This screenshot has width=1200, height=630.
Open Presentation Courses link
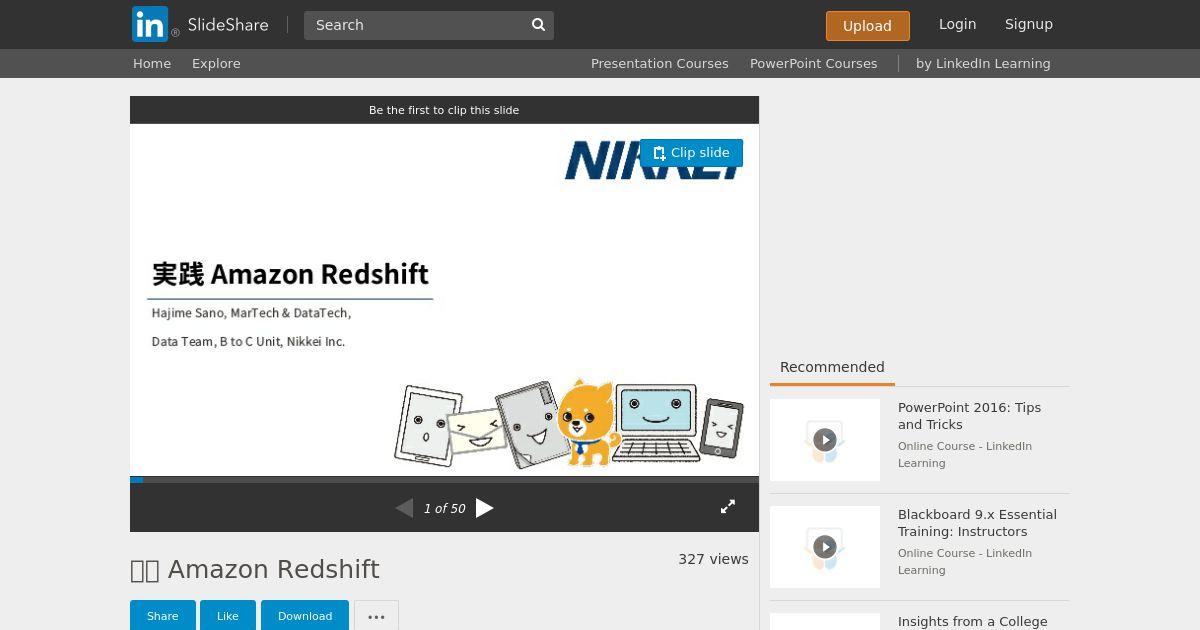(659, 63)
